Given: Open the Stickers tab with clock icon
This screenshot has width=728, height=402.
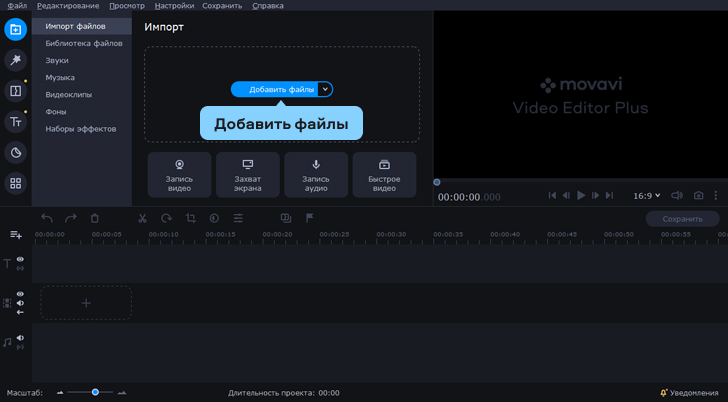Looking at the screenshot, I should 16,152.
